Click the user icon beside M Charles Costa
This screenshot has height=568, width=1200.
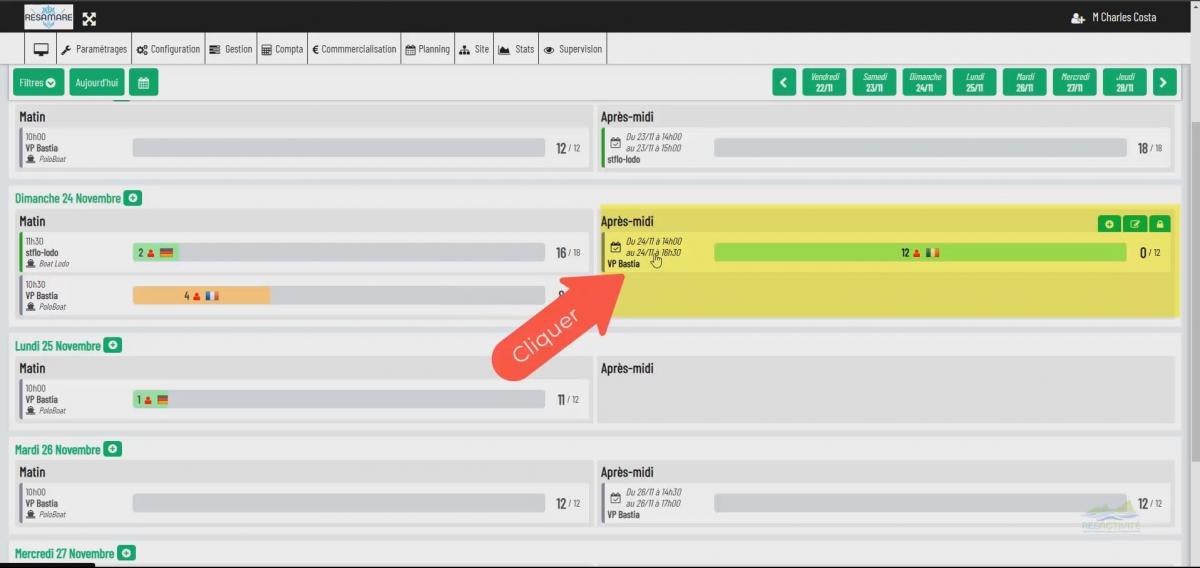1077,18
